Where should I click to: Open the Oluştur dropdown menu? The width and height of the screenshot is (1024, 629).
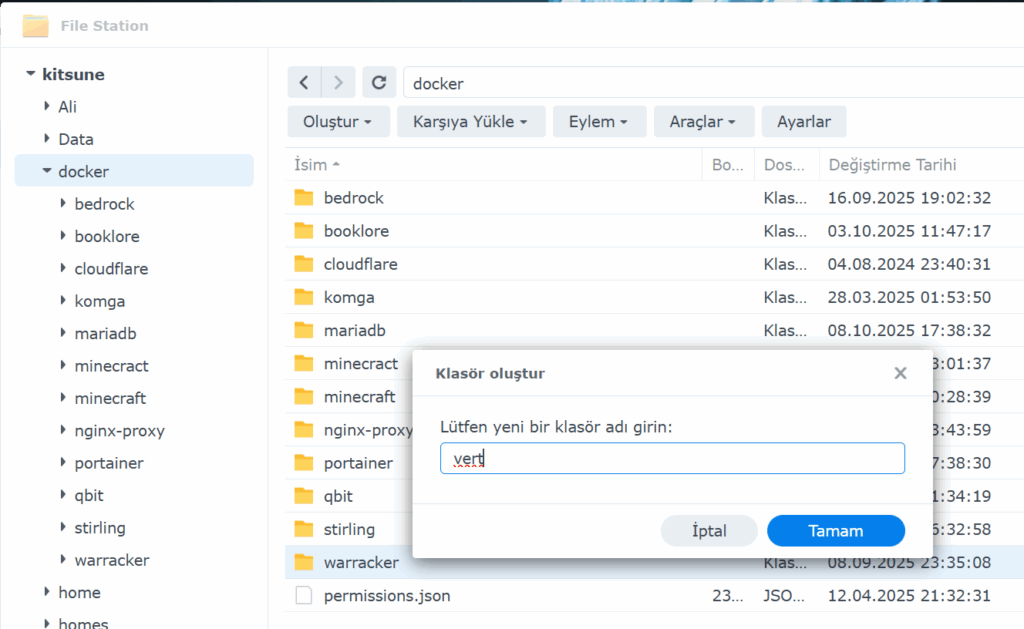[337, 121]
